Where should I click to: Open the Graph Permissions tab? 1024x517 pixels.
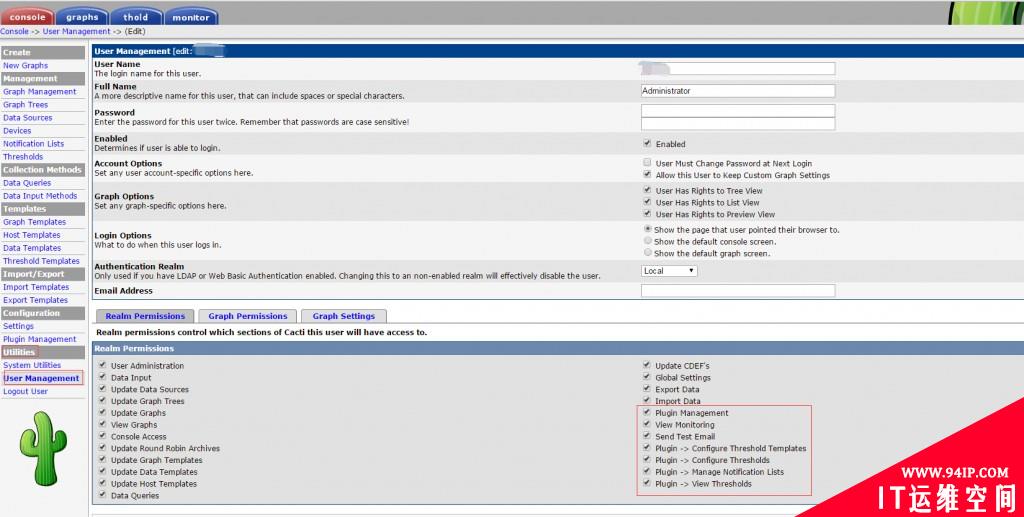248,316
